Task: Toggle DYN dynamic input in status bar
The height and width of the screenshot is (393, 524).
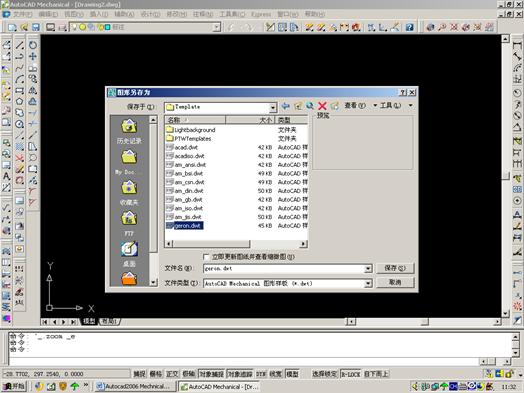Action: [261, 374]
